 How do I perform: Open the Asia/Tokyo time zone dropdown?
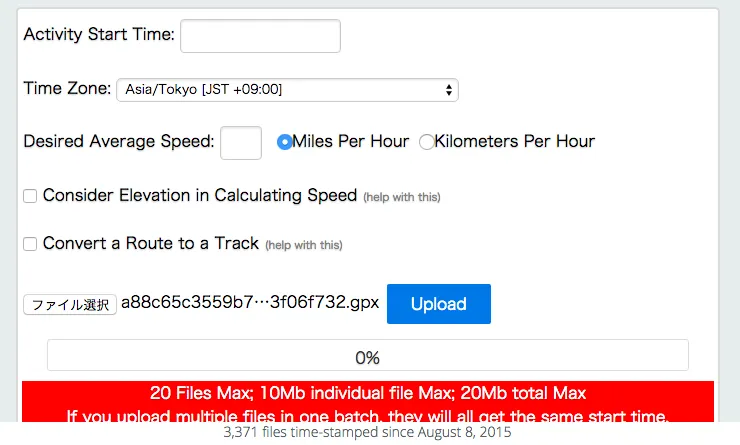pyautogui.click(x=287, y=90)
